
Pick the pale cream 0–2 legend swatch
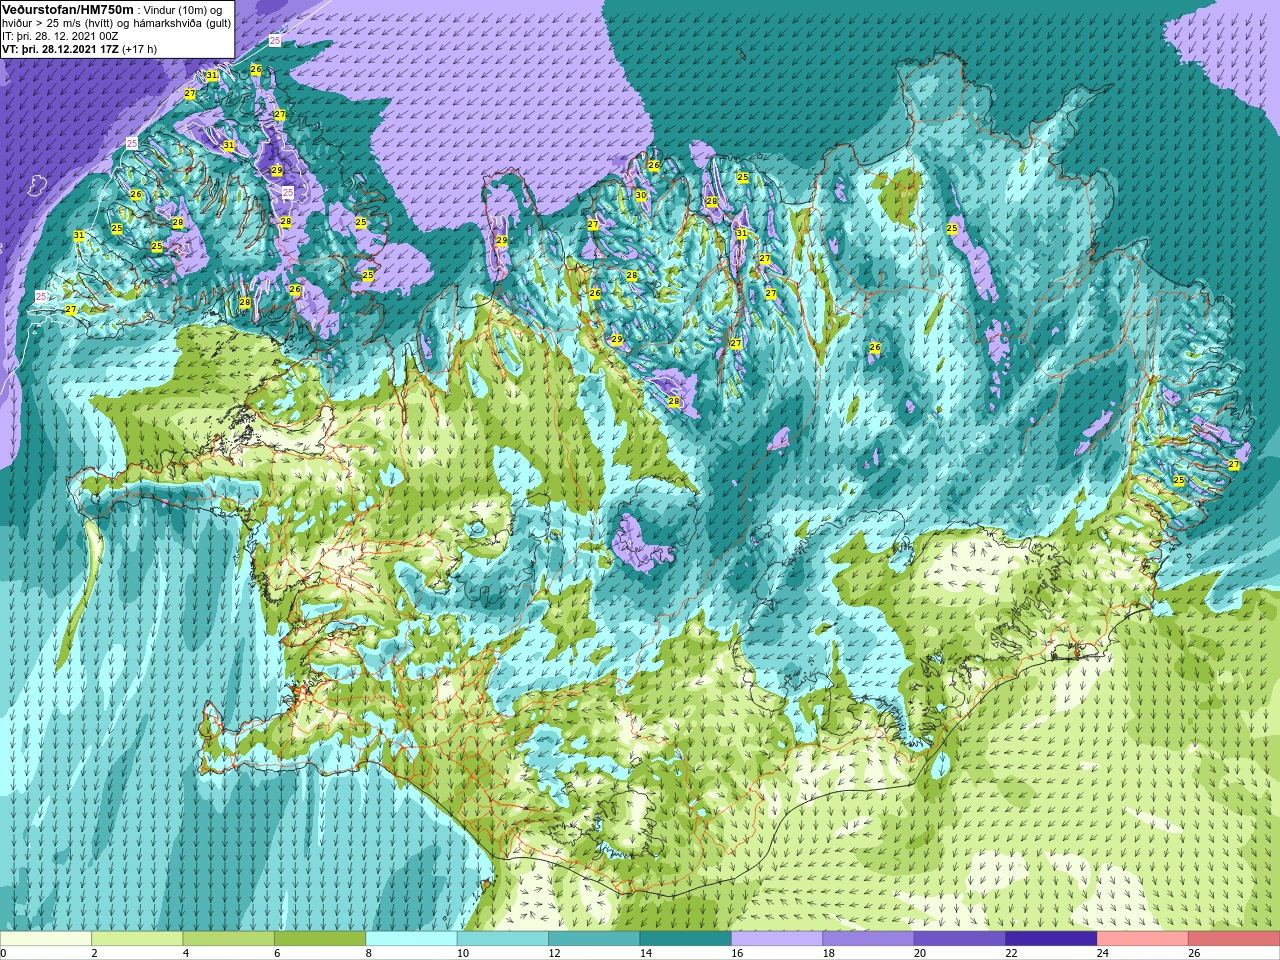pos(46,939)
